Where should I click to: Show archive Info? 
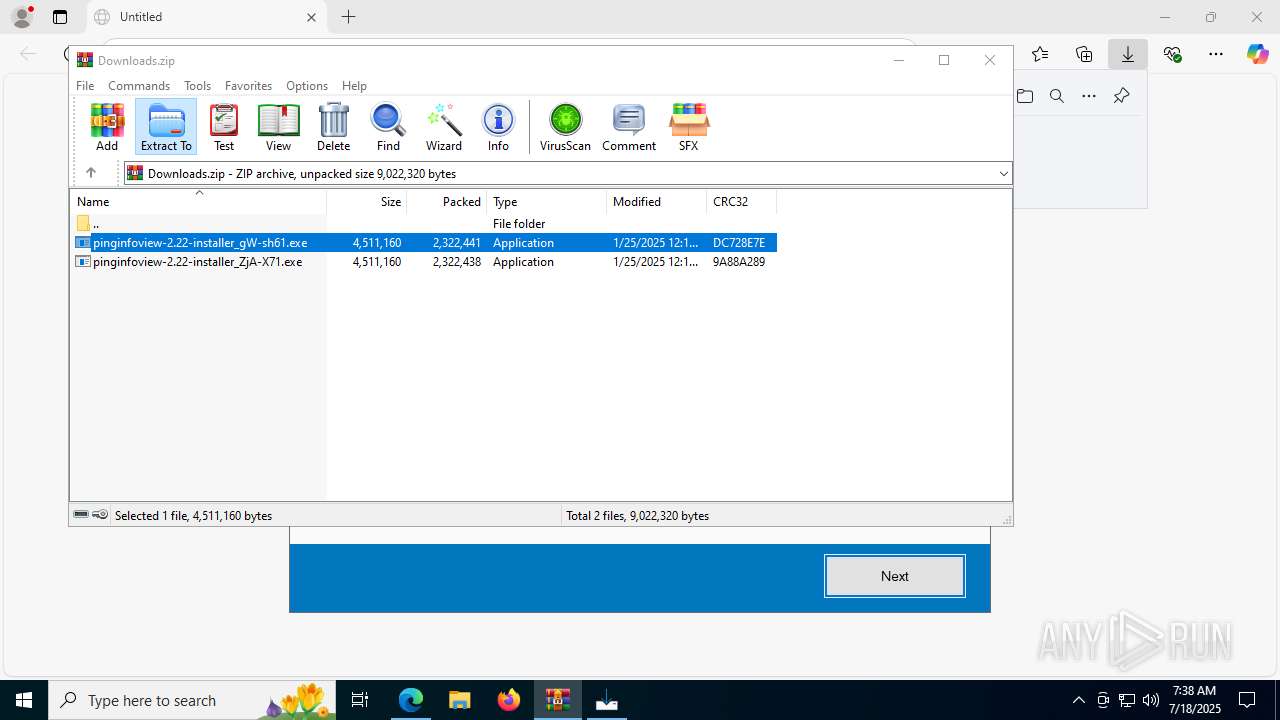[498, 127]
